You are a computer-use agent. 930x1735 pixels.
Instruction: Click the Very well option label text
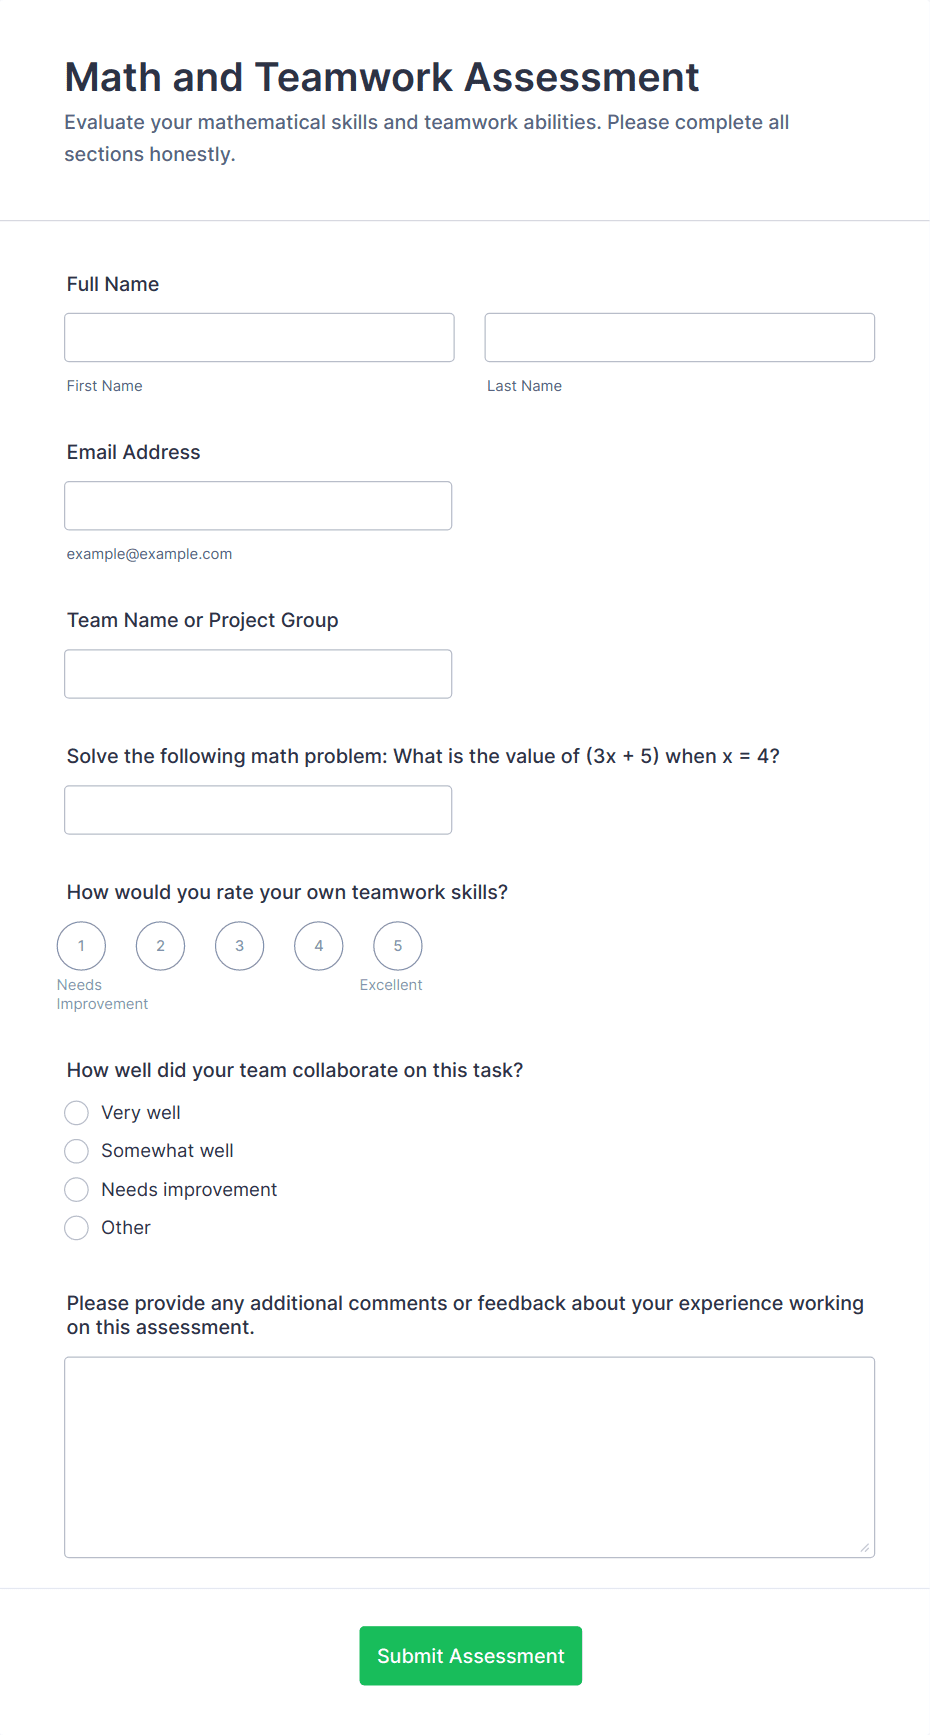pos(140,1112)
